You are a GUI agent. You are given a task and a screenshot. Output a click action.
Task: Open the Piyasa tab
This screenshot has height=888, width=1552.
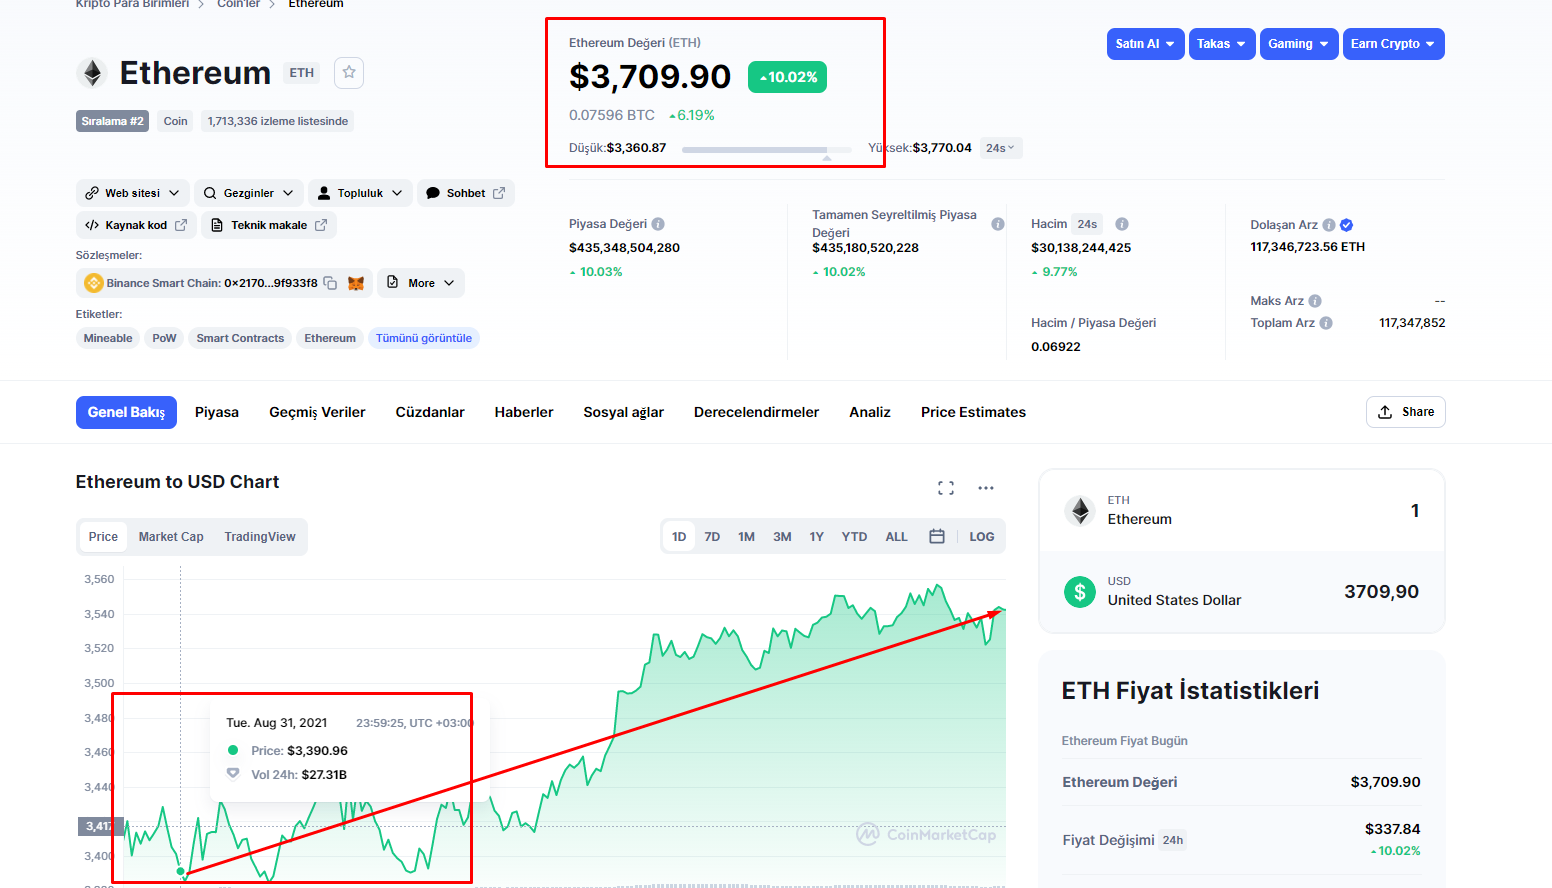(x=217, y=412)
